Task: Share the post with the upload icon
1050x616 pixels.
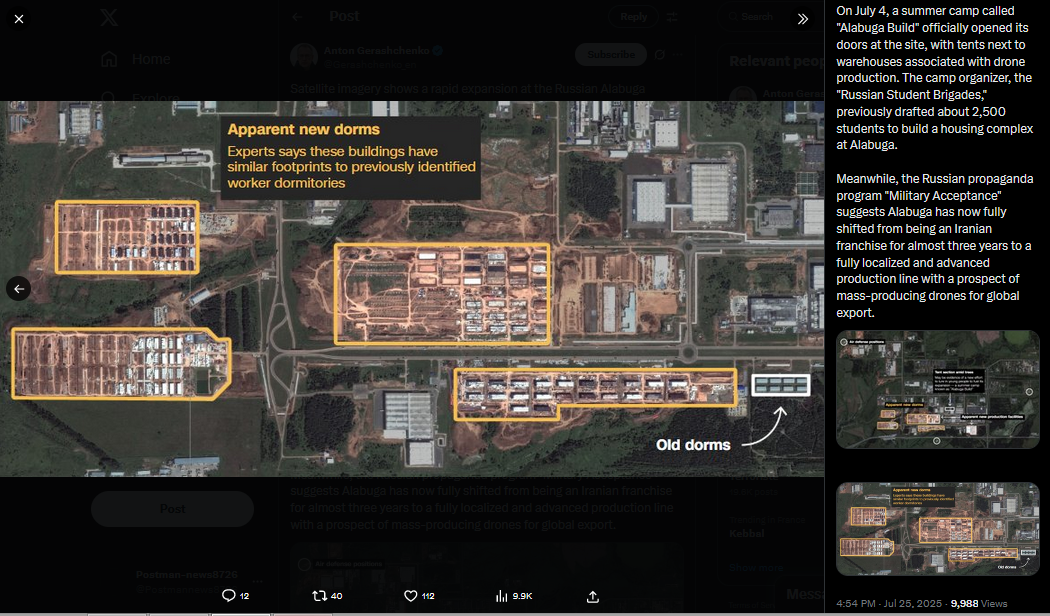Action: point(593,596)
